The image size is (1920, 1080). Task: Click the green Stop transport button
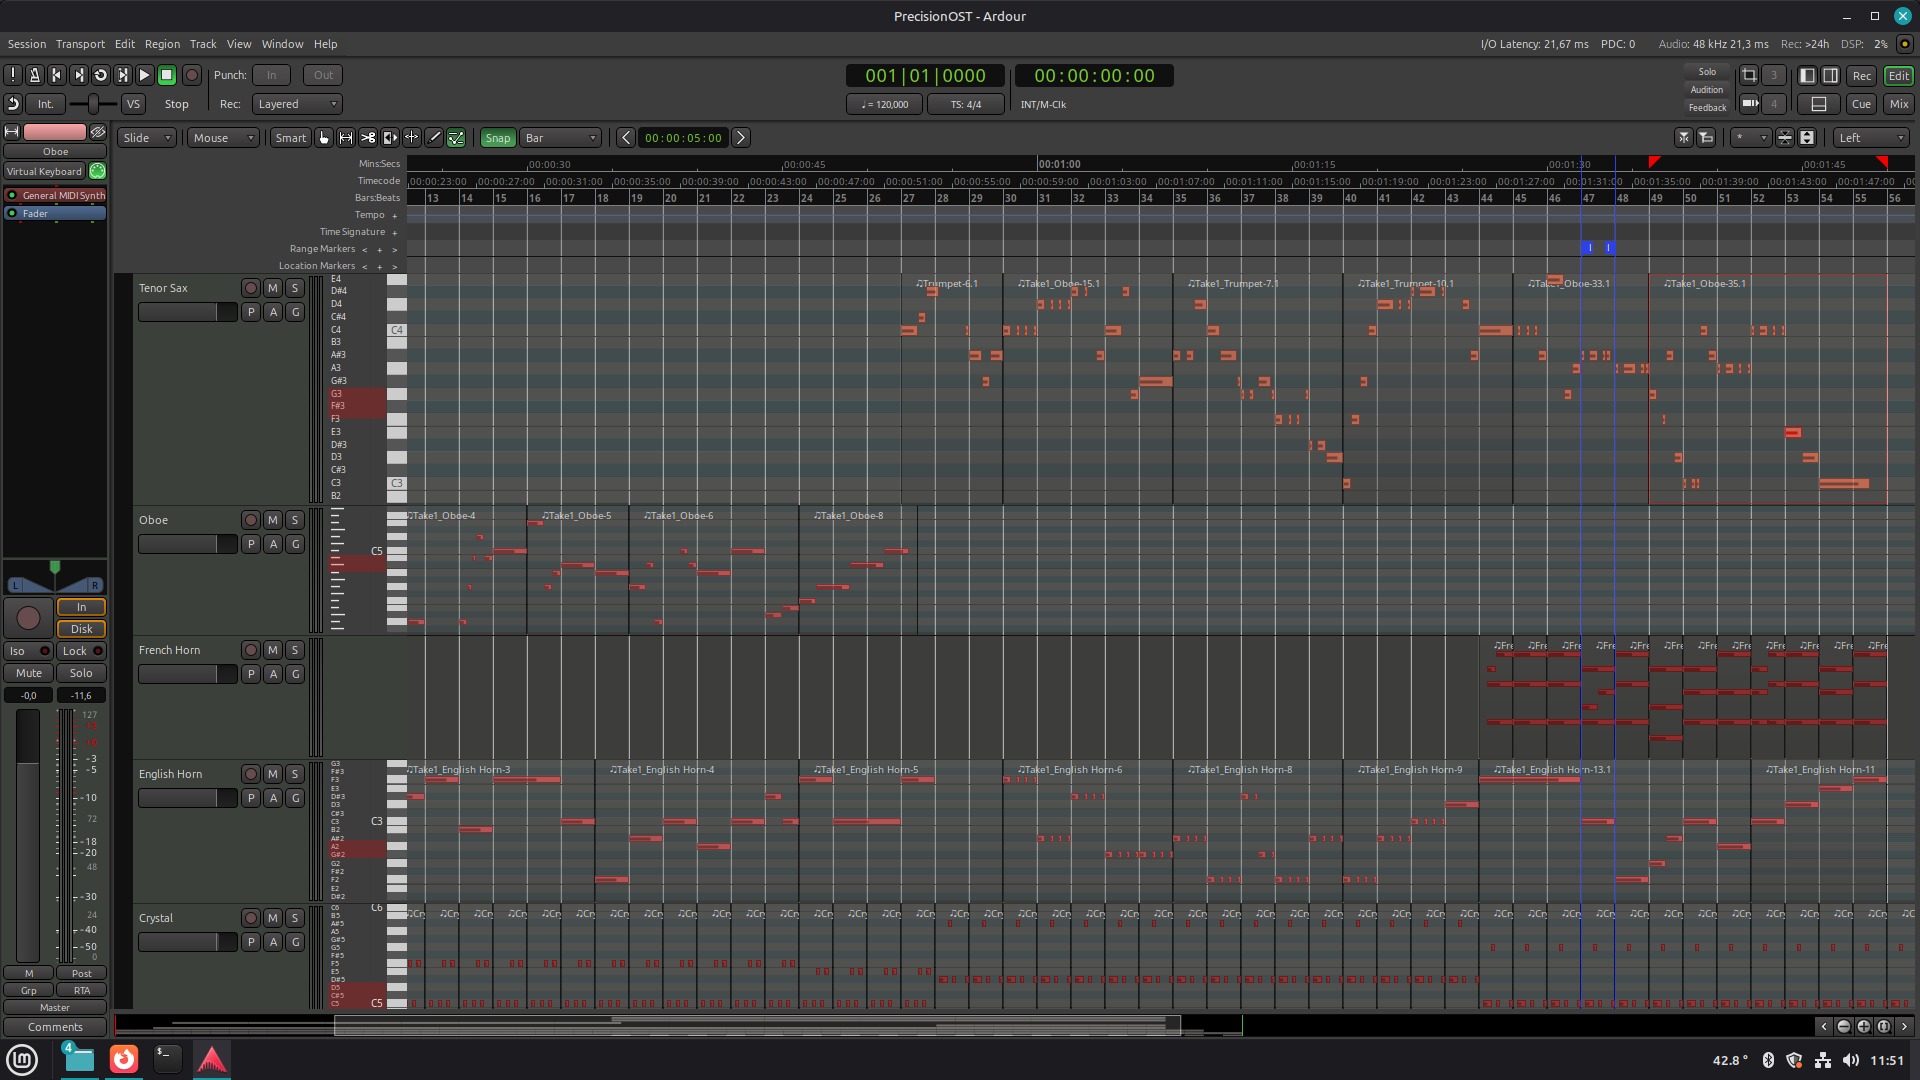pyautogui.click(x=167, y=75)
